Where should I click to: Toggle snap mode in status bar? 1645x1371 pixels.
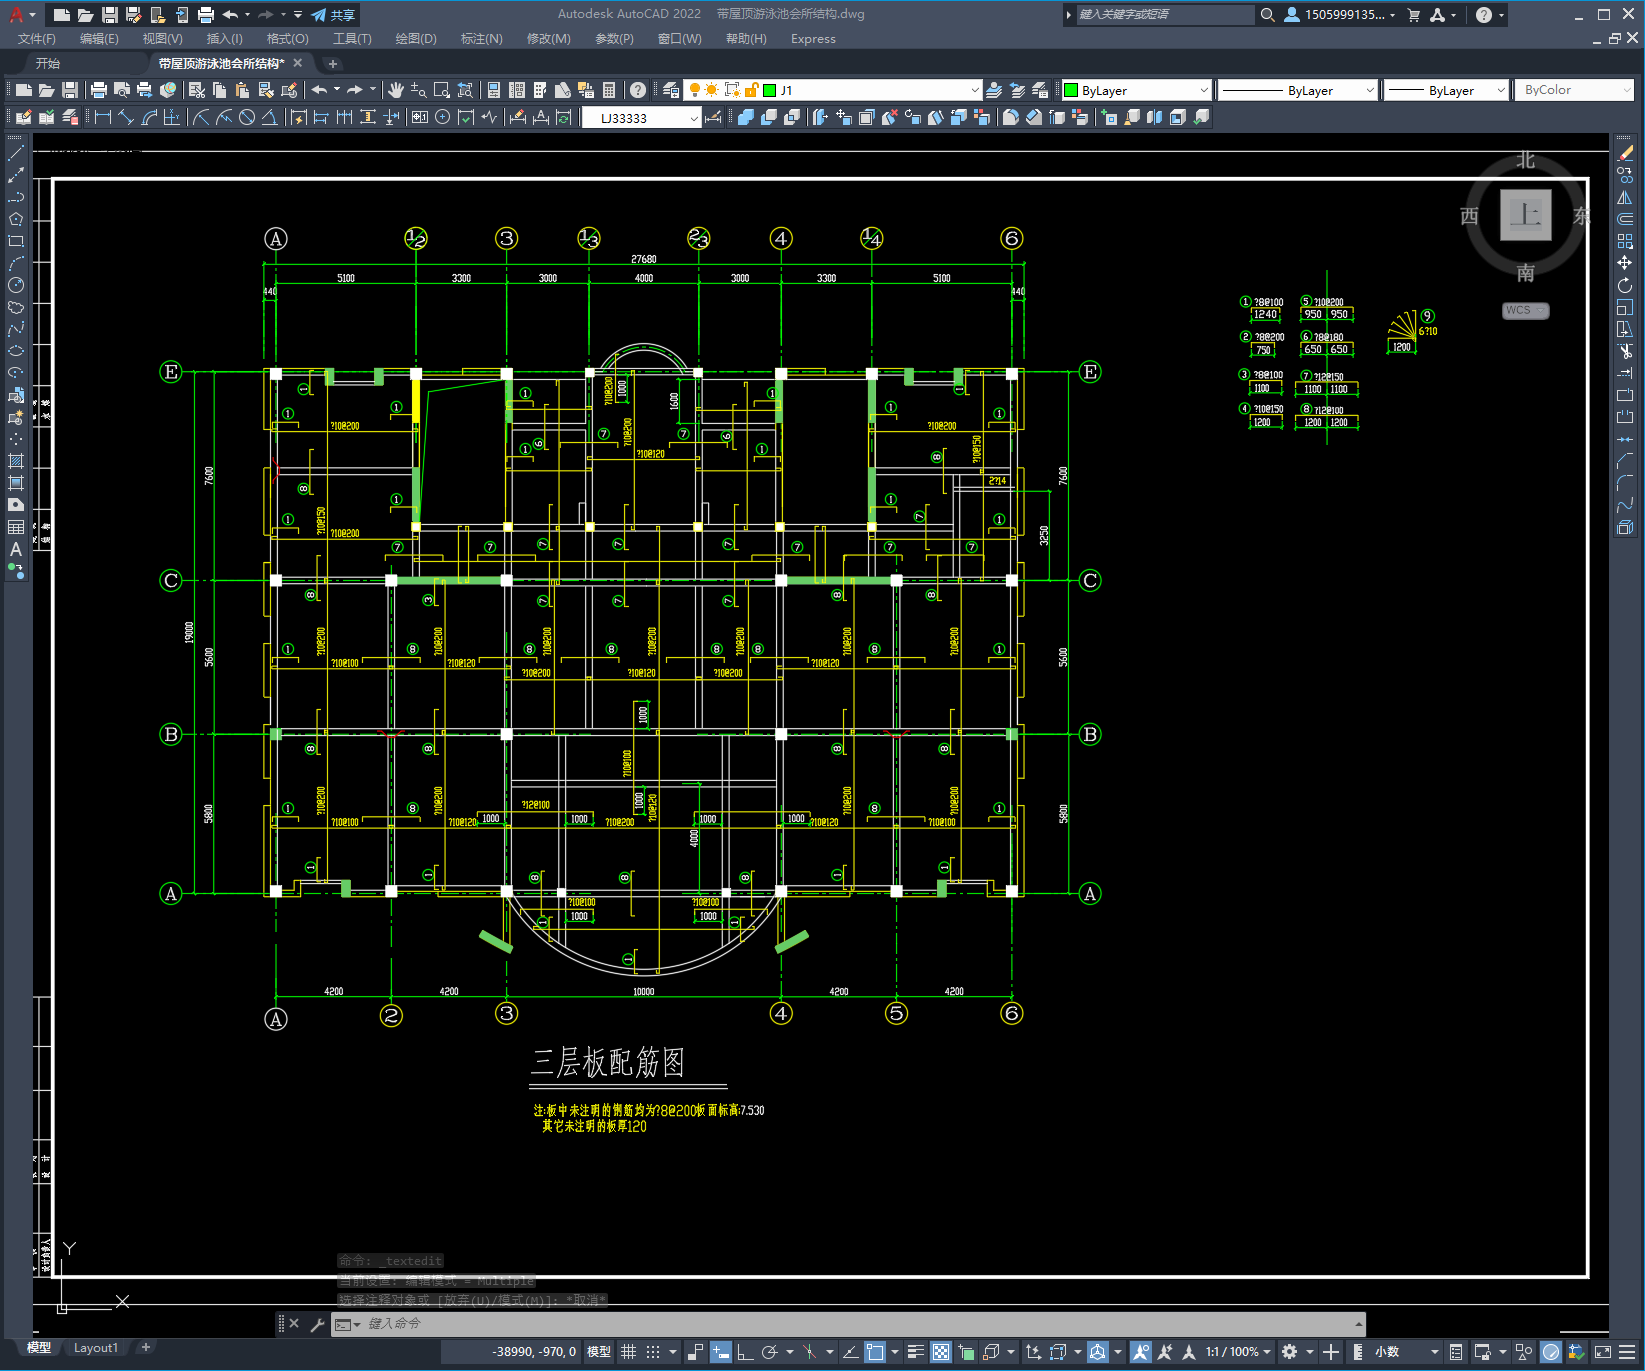pos(653,1352)
